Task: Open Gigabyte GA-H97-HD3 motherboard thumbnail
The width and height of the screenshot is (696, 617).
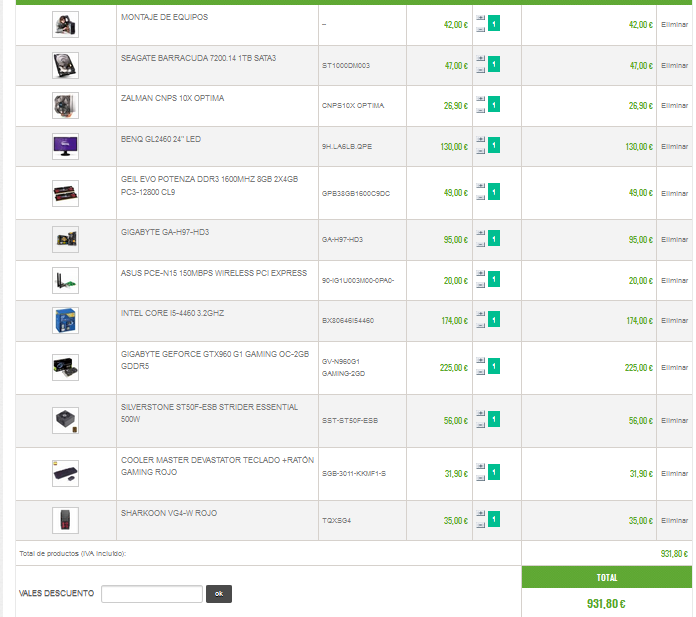Action: click(x=65, y=240)
